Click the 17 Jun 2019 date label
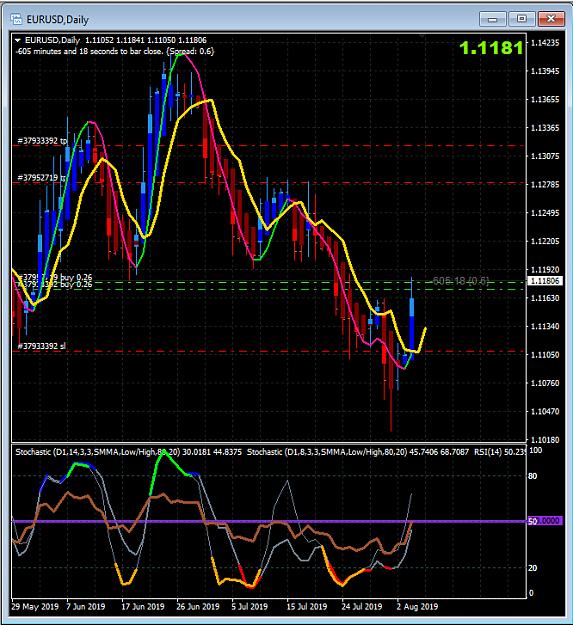The image size is (573, 625). coord(143,607)
